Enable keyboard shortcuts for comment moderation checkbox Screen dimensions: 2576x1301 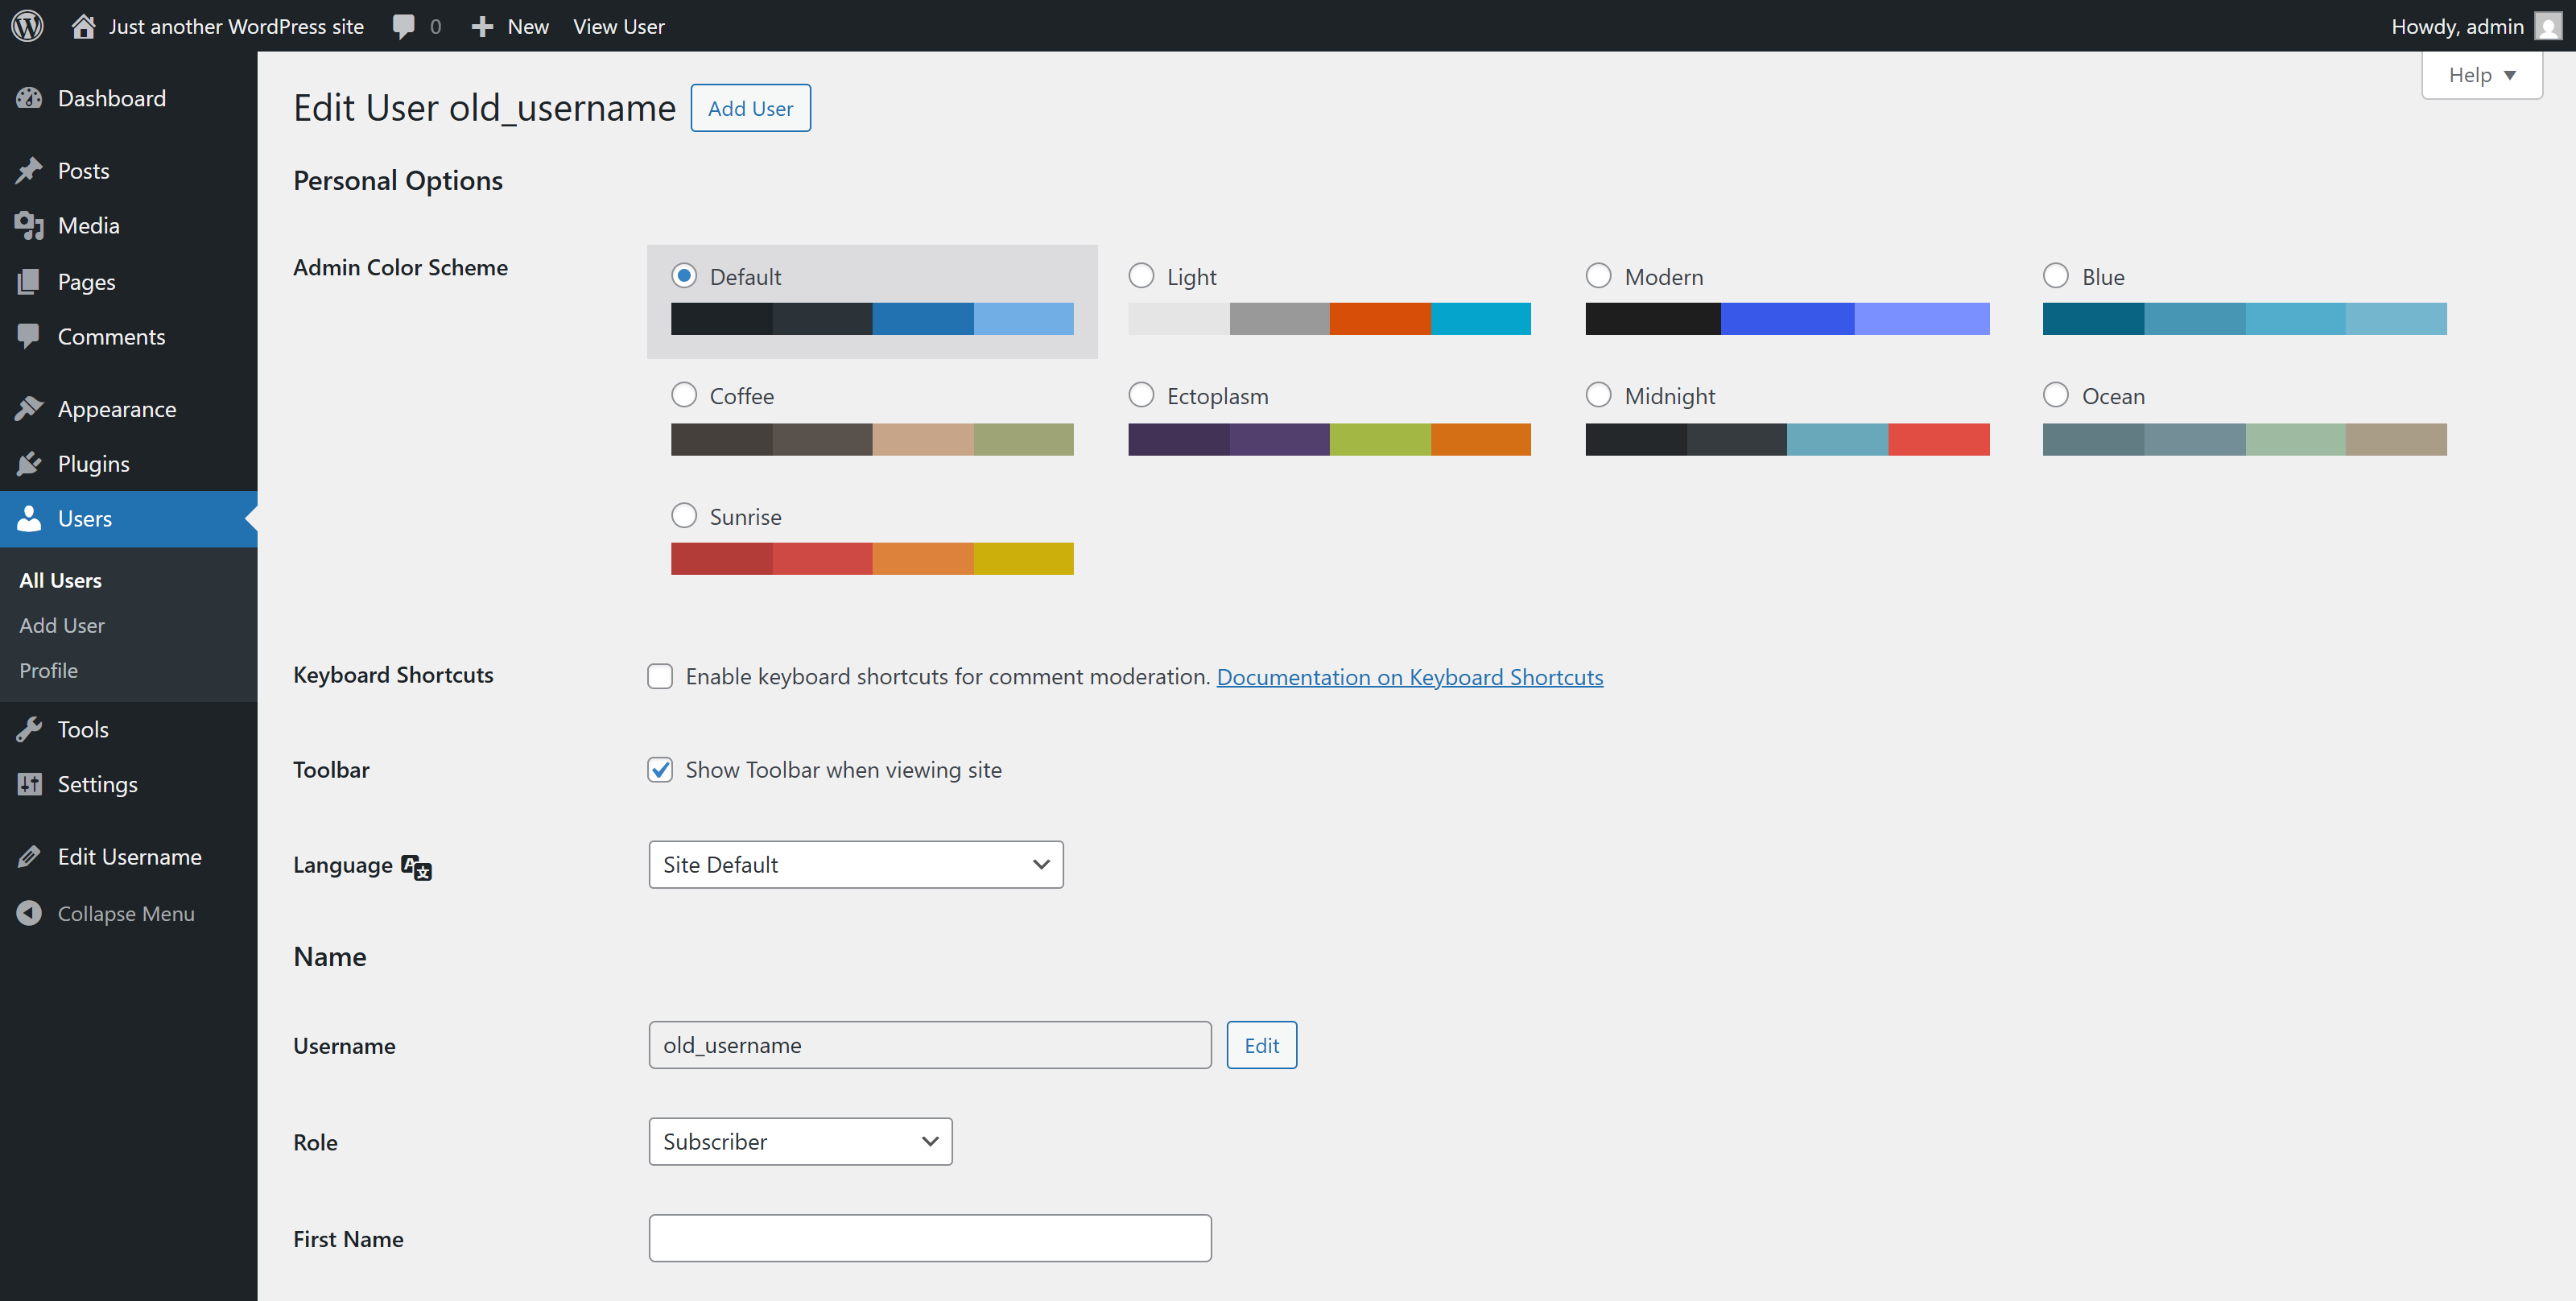click(x=660, y=677)
